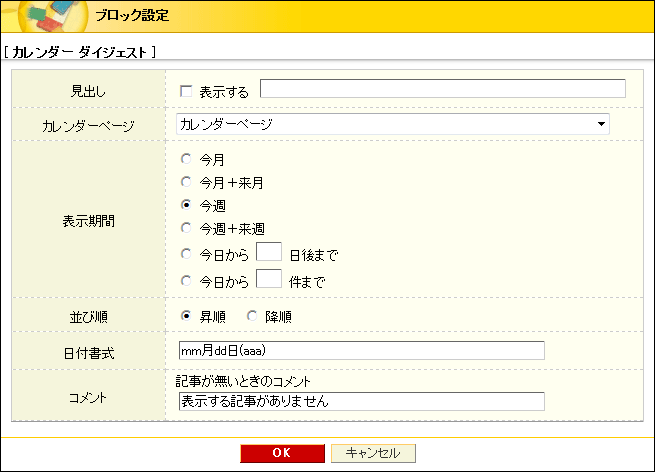The height and width of the screenshot is (472, 655).
Task: Confirm settings with the OK button
Action: point(282,453)
